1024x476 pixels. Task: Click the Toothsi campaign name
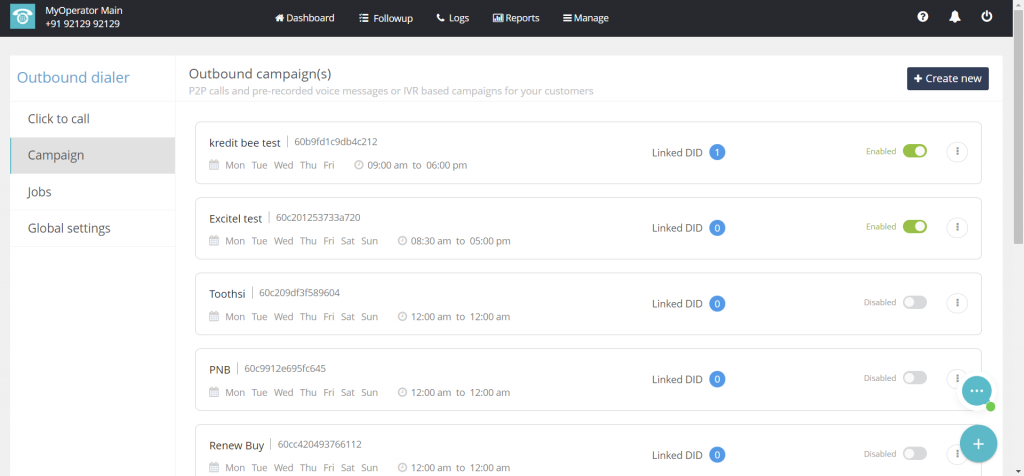(x=227, y=294)
